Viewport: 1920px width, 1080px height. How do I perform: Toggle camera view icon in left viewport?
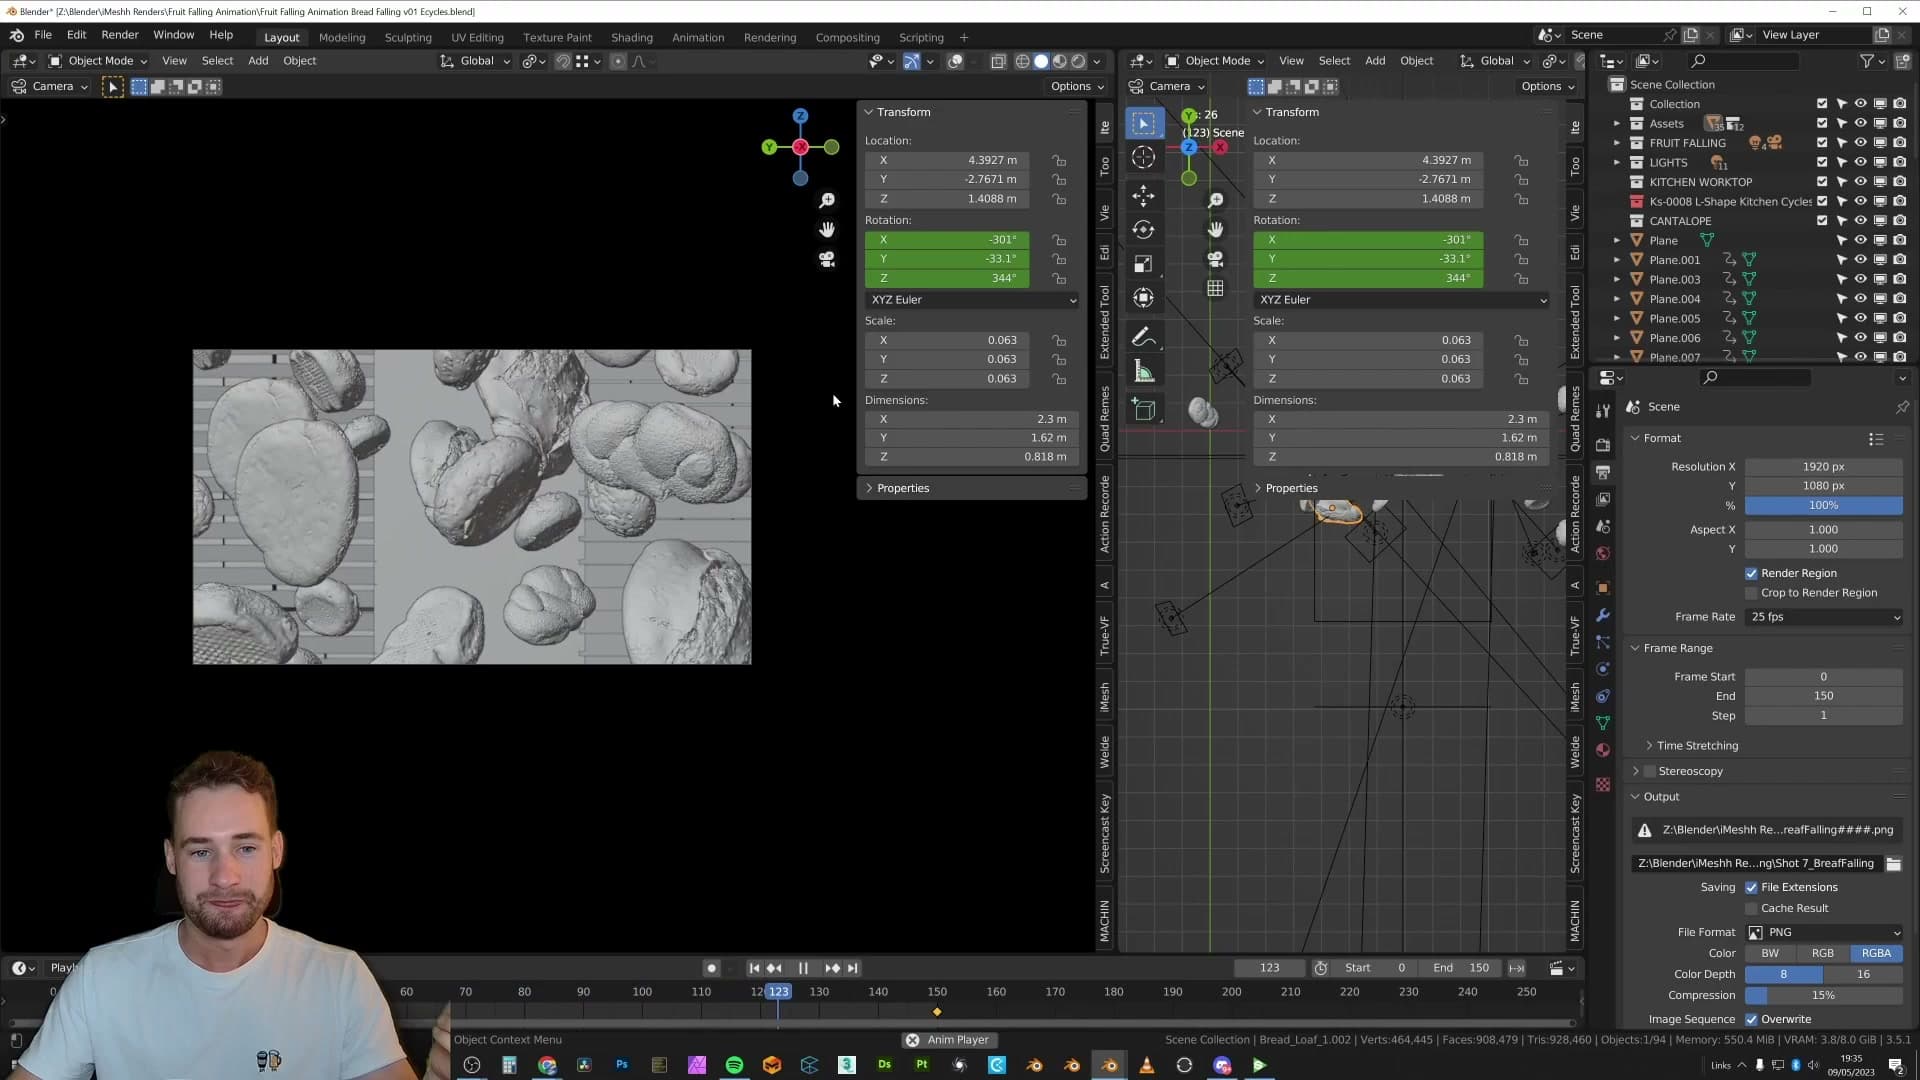(827, 259)
